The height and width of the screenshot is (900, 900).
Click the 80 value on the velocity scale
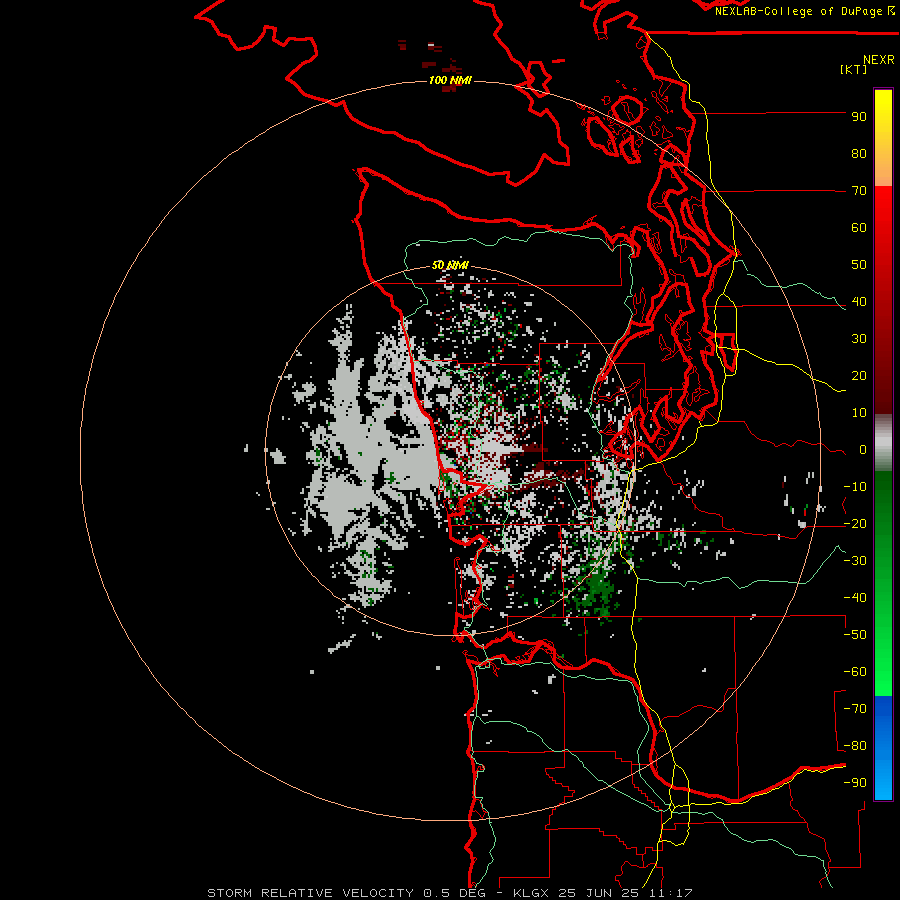(859, 153)
